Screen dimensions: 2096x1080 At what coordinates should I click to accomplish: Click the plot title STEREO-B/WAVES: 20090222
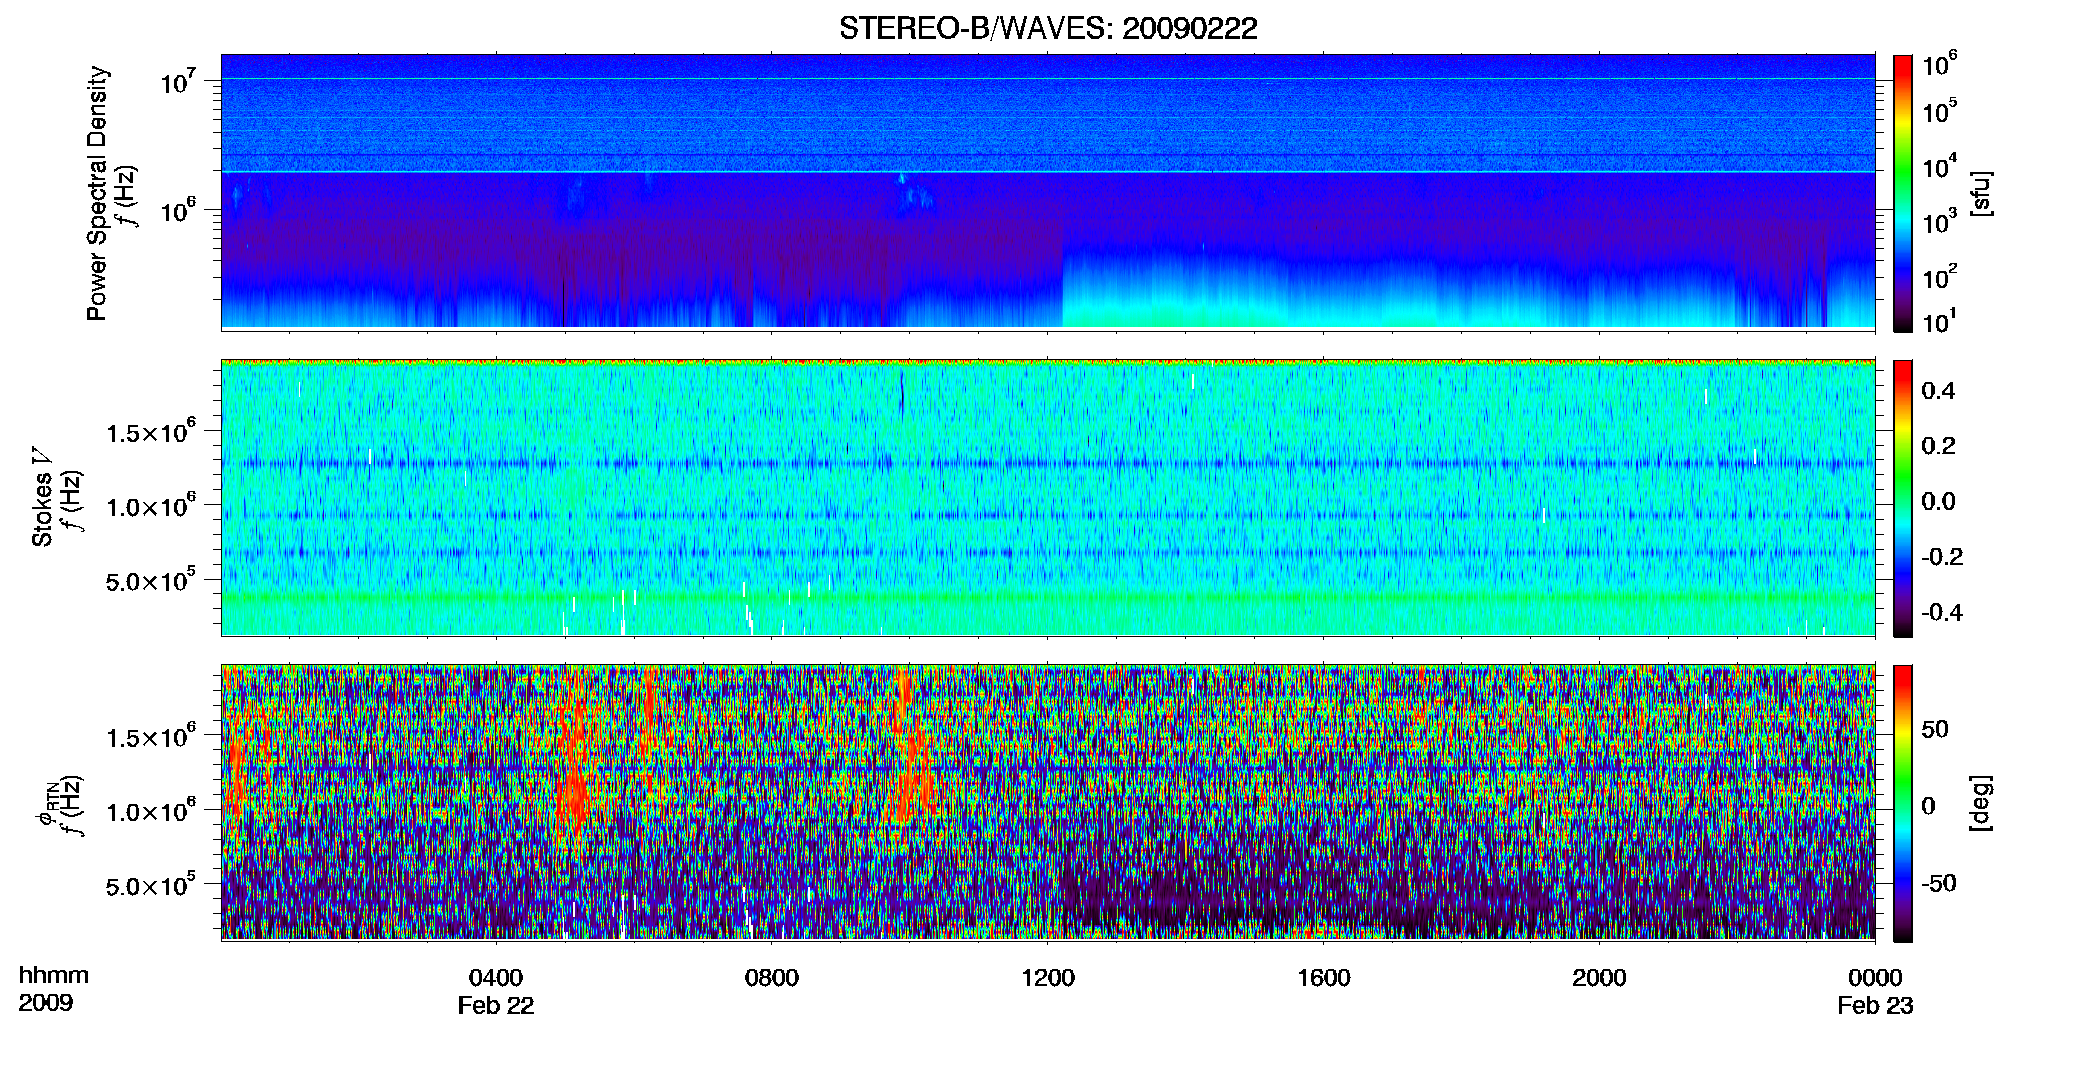[1048, 28]
